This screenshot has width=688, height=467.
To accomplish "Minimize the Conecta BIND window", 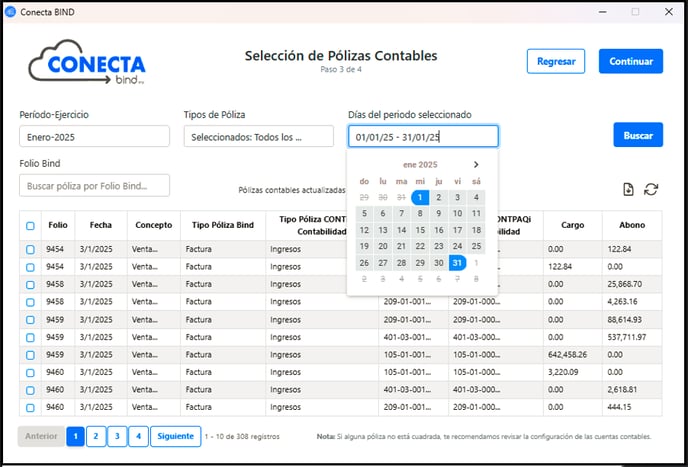I will tap(603, 12).
